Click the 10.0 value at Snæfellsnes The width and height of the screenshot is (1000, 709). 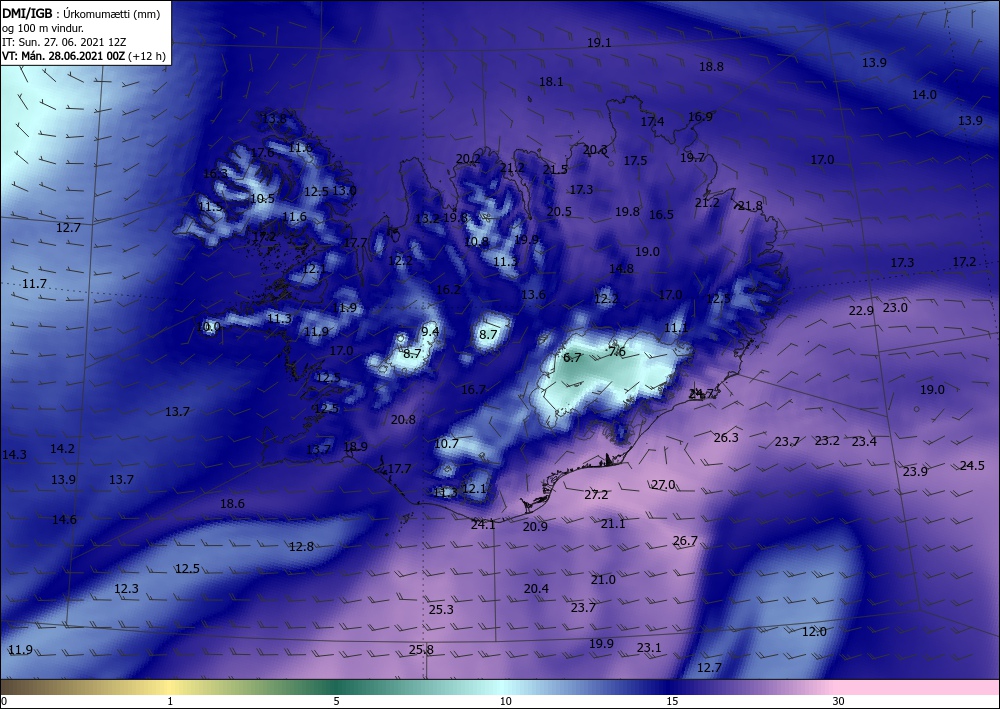(x=209, y=326)
